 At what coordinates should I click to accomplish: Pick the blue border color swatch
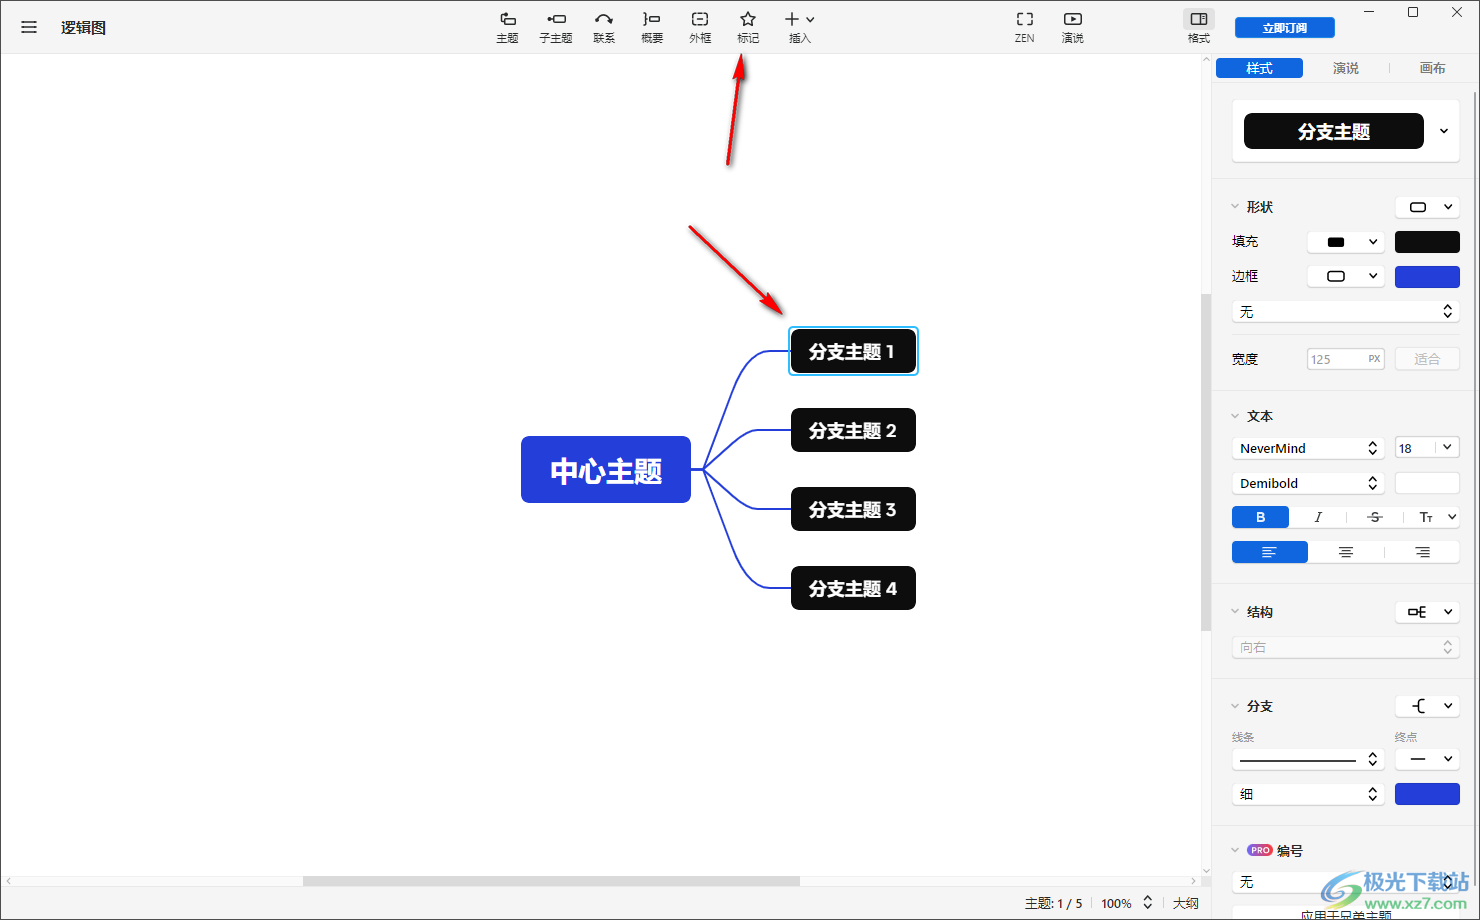1427,276
